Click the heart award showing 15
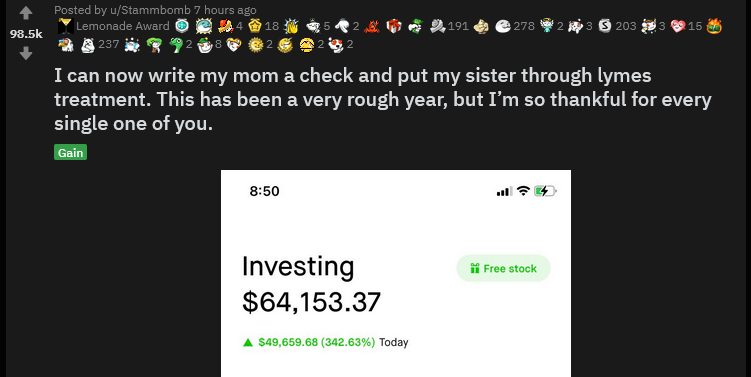The image size is (751, 377). [678, 26]
